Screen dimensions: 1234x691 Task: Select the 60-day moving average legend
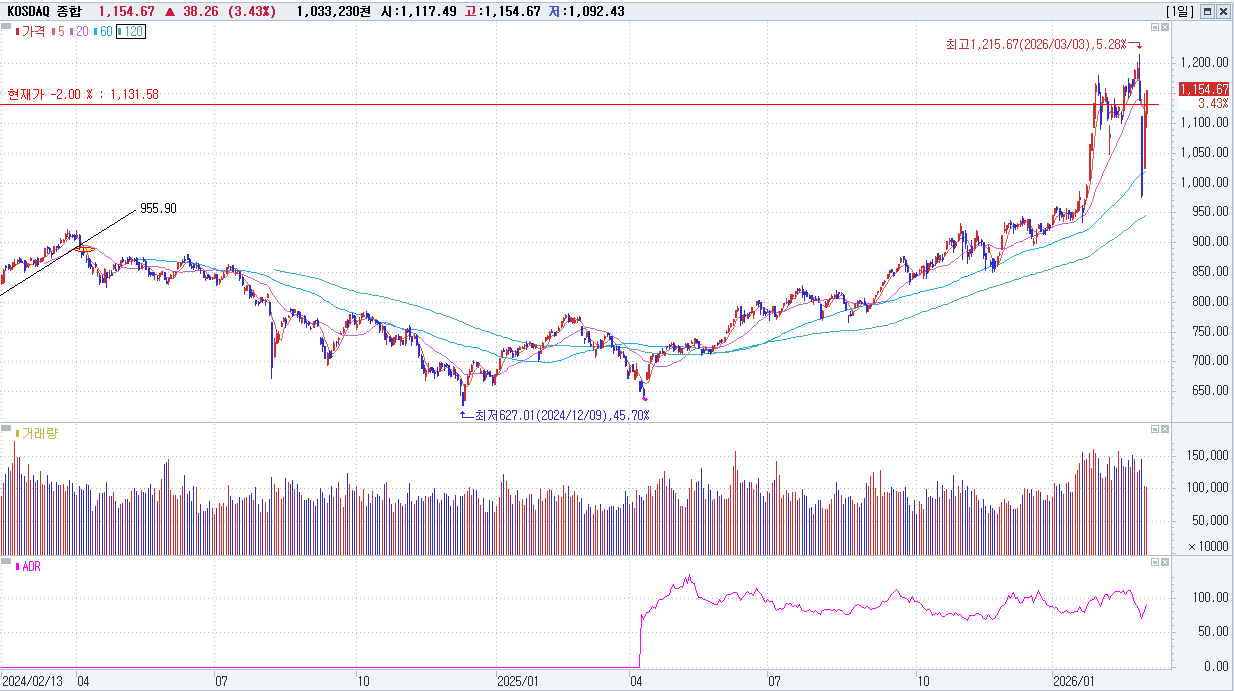(x=103, y=31)
